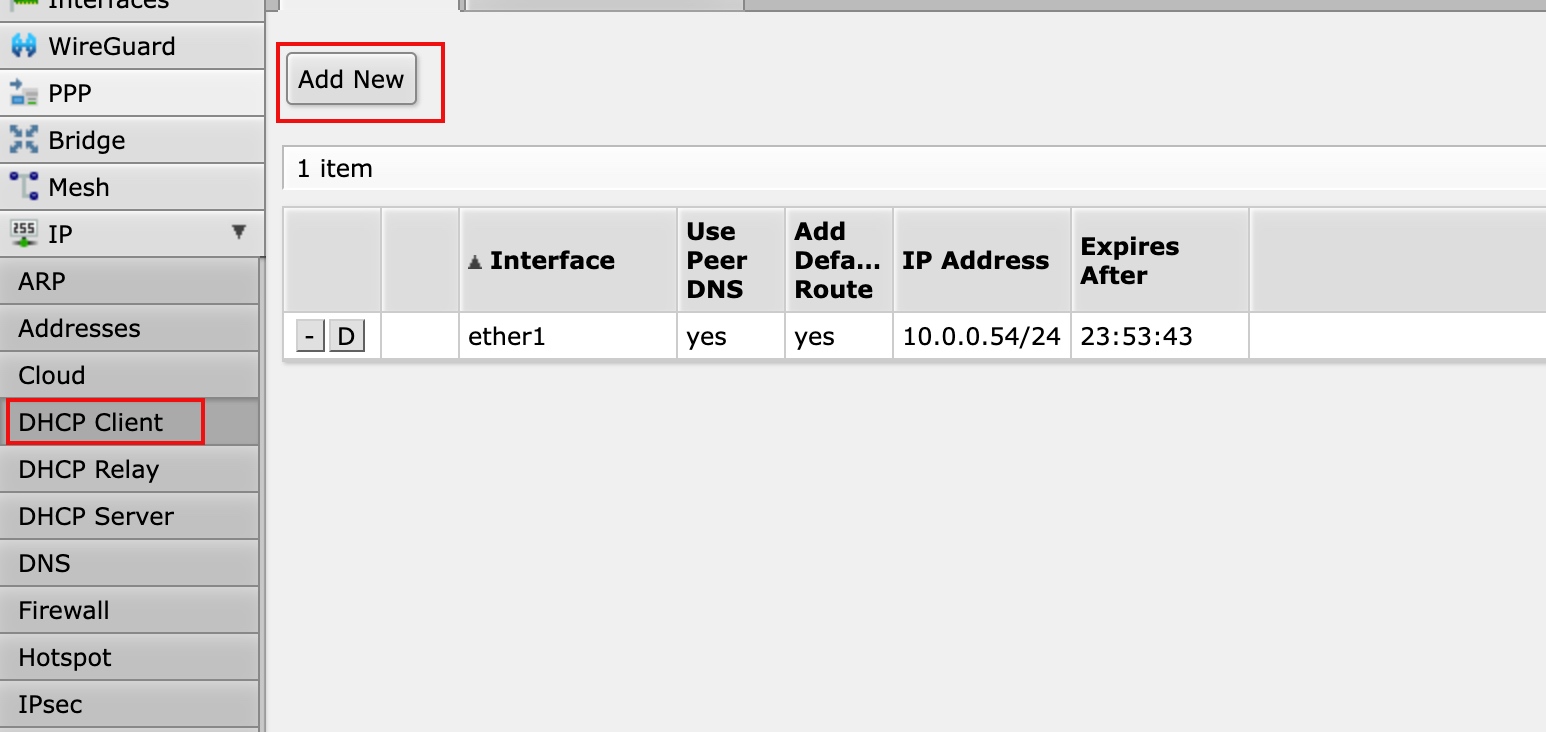Add New DHCP client
This screenshot has height=732, width=1546.
(351, 80)
